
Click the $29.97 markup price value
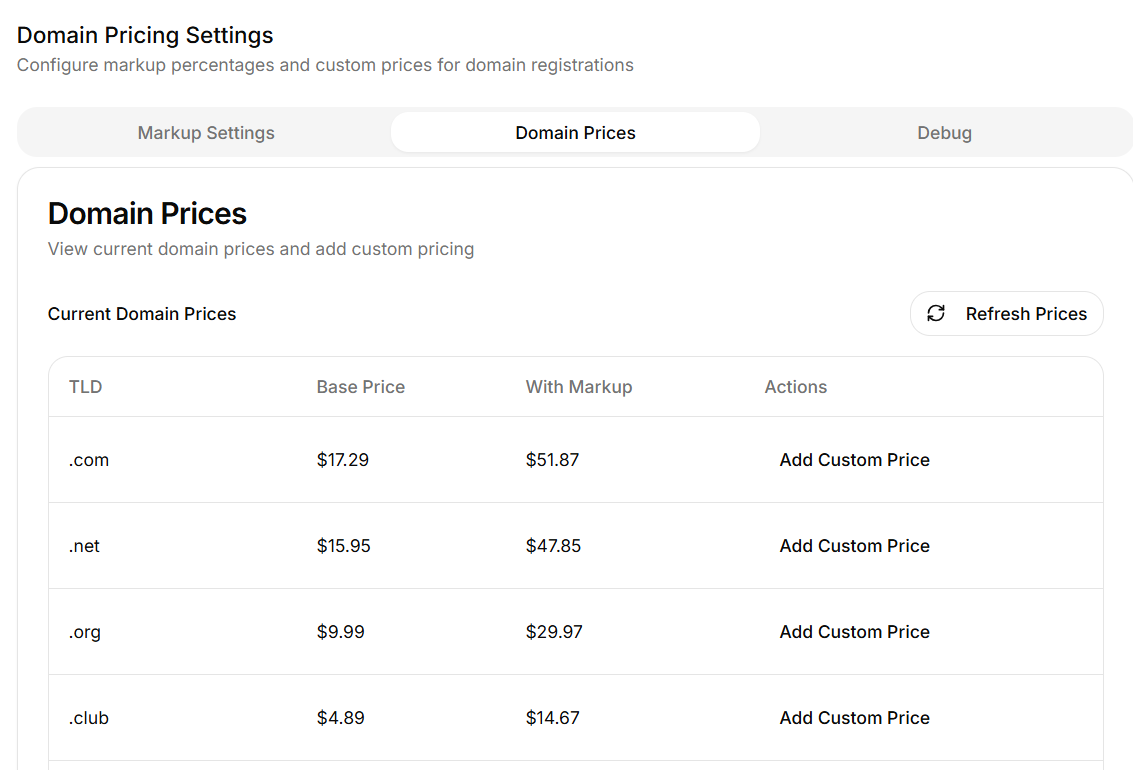click(x=553, y=632)
